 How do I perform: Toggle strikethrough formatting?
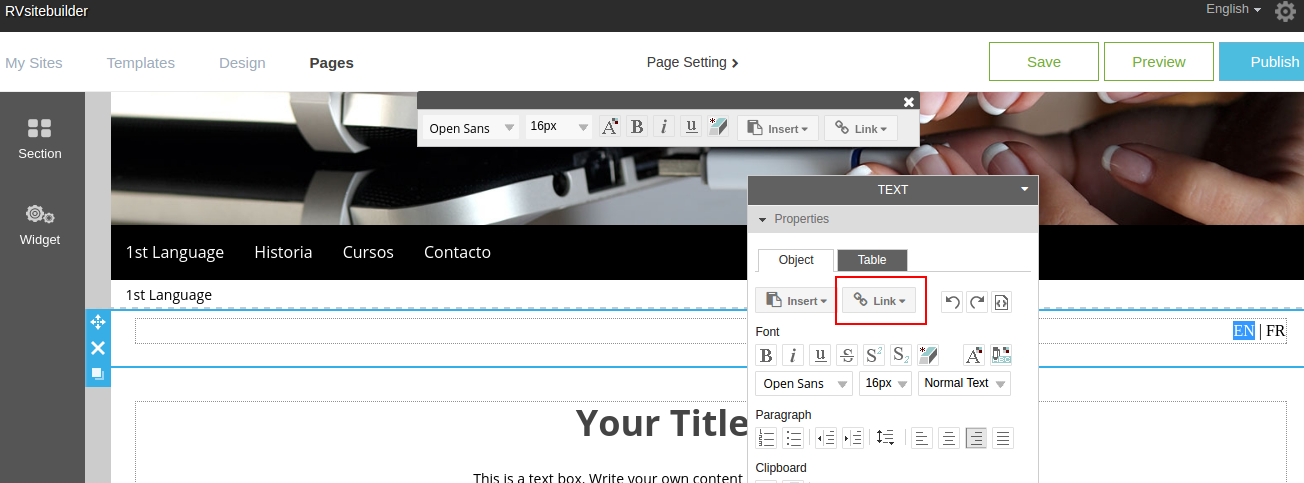pos(847,355)
